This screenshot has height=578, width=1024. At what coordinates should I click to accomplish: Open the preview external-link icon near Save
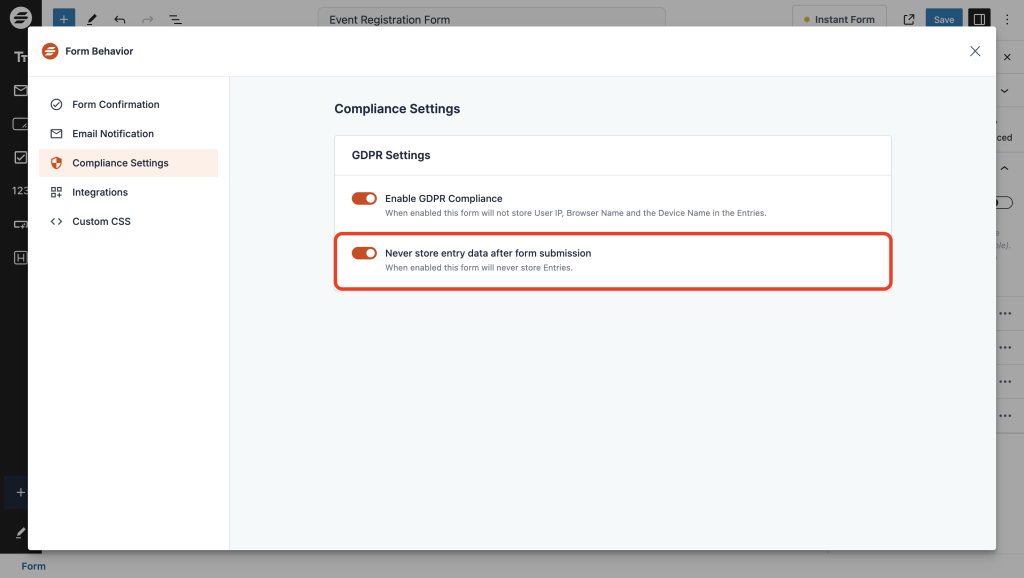(908, 18)
